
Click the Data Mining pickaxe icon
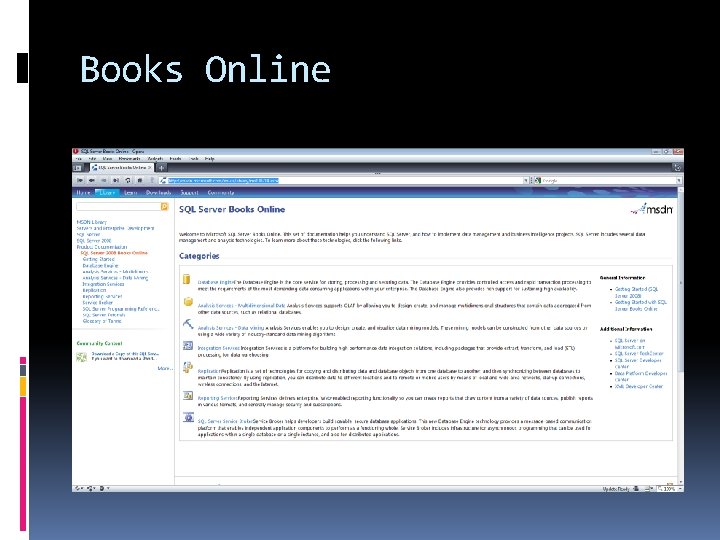pos(188,324)
